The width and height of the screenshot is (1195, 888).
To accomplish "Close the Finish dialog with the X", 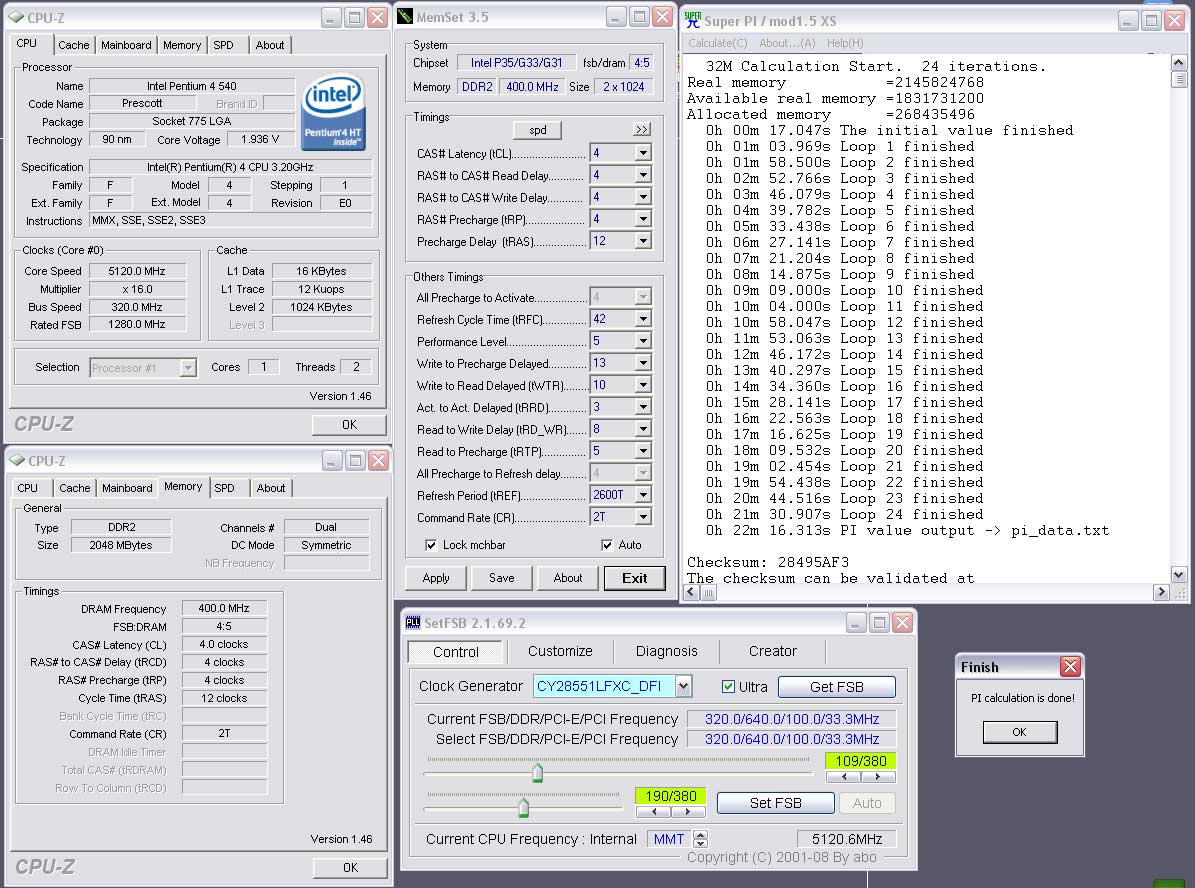I will point(1070,667).
